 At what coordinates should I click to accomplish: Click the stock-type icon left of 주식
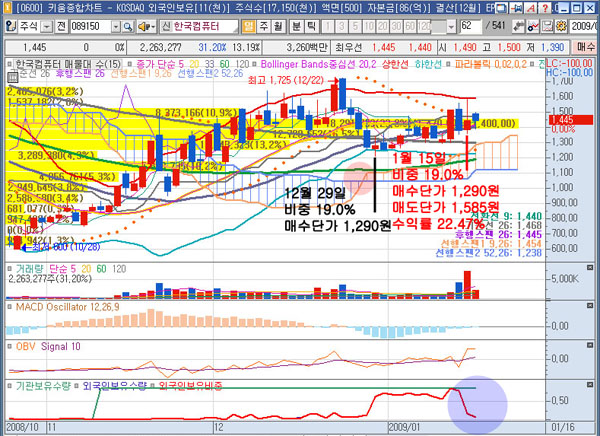pyautogui.click(x=11, y=26)
